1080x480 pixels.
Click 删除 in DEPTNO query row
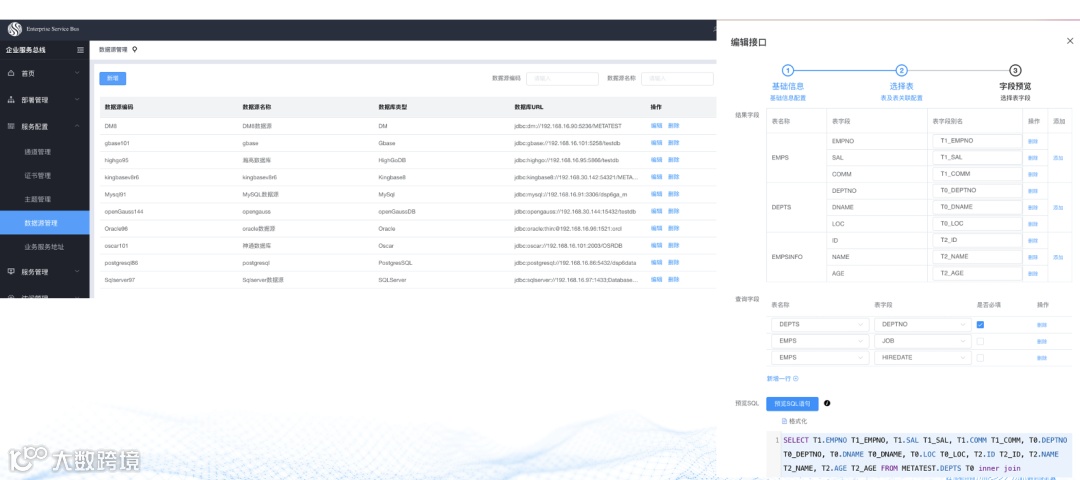(x=1041, y=324)
